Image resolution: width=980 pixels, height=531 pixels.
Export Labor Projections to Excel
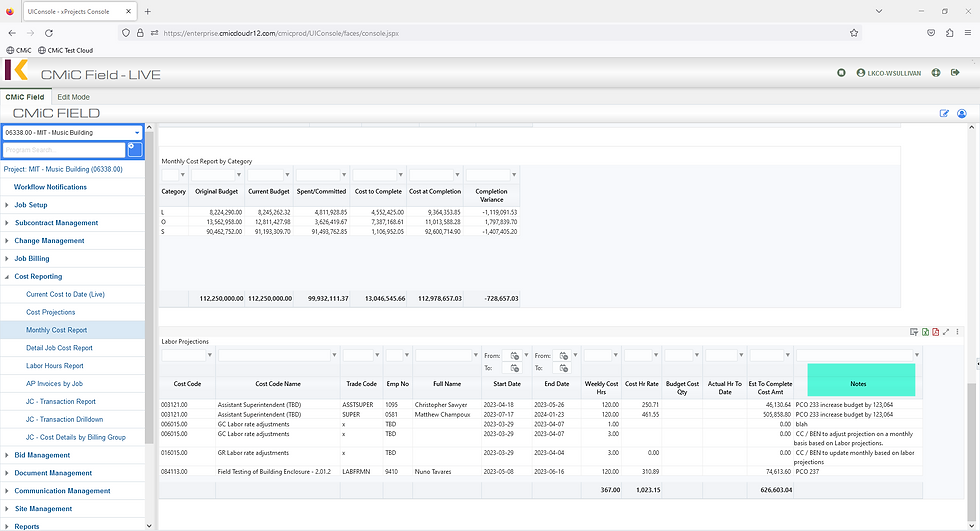pos(925,332)
